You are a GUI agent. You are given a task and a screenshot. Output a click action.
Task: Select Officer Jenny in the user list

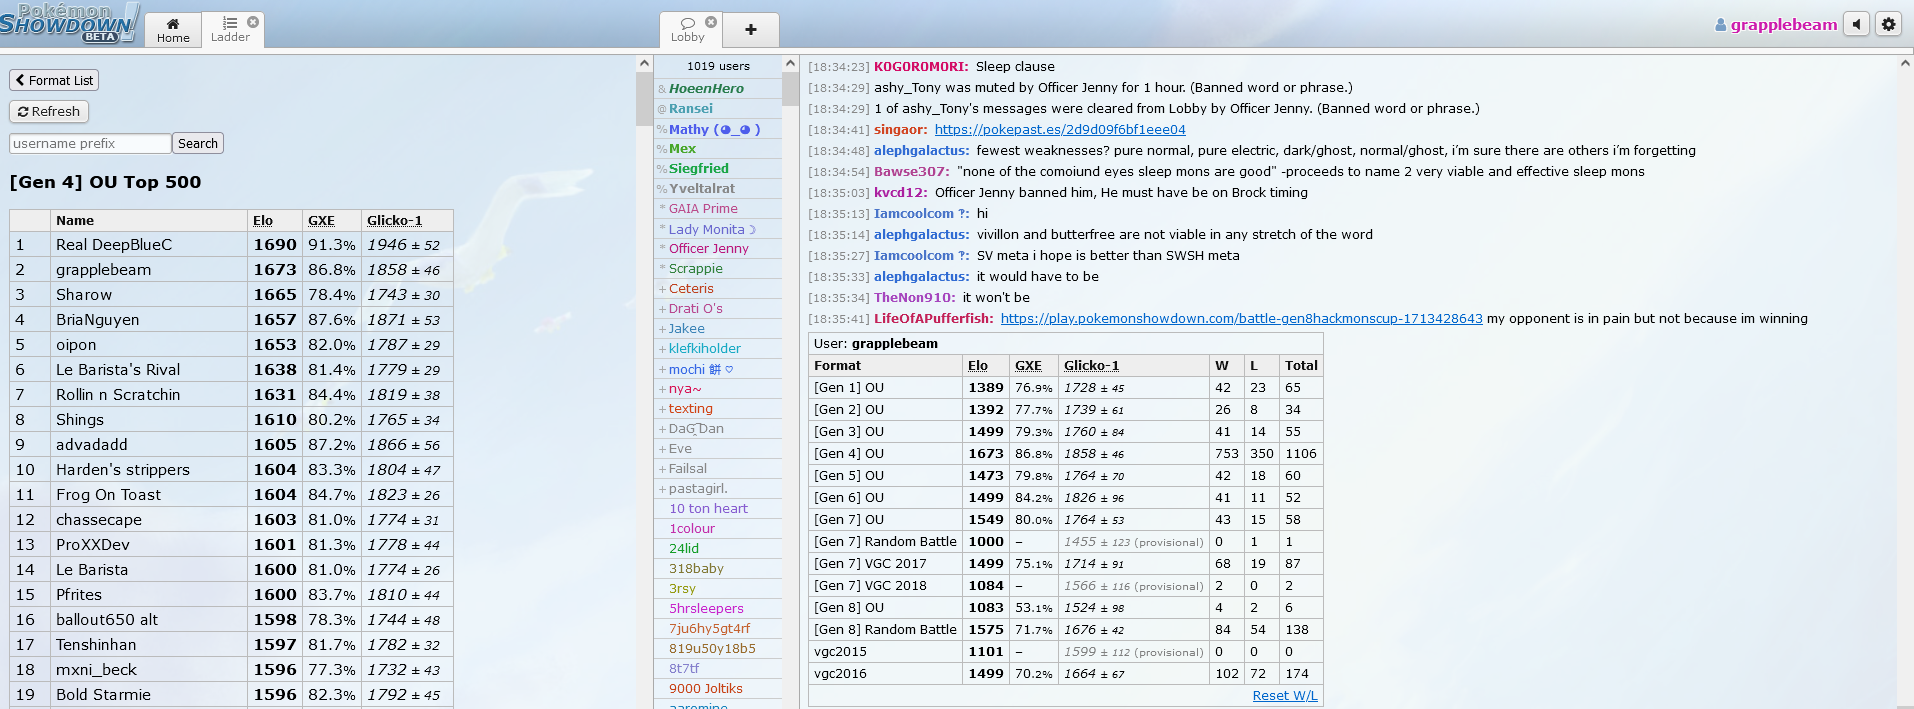pos(708,249)
